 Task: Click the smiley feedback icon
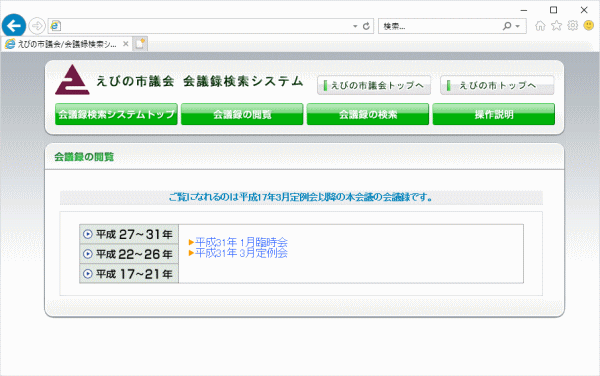pyautogui.click(x=589, y=26)
